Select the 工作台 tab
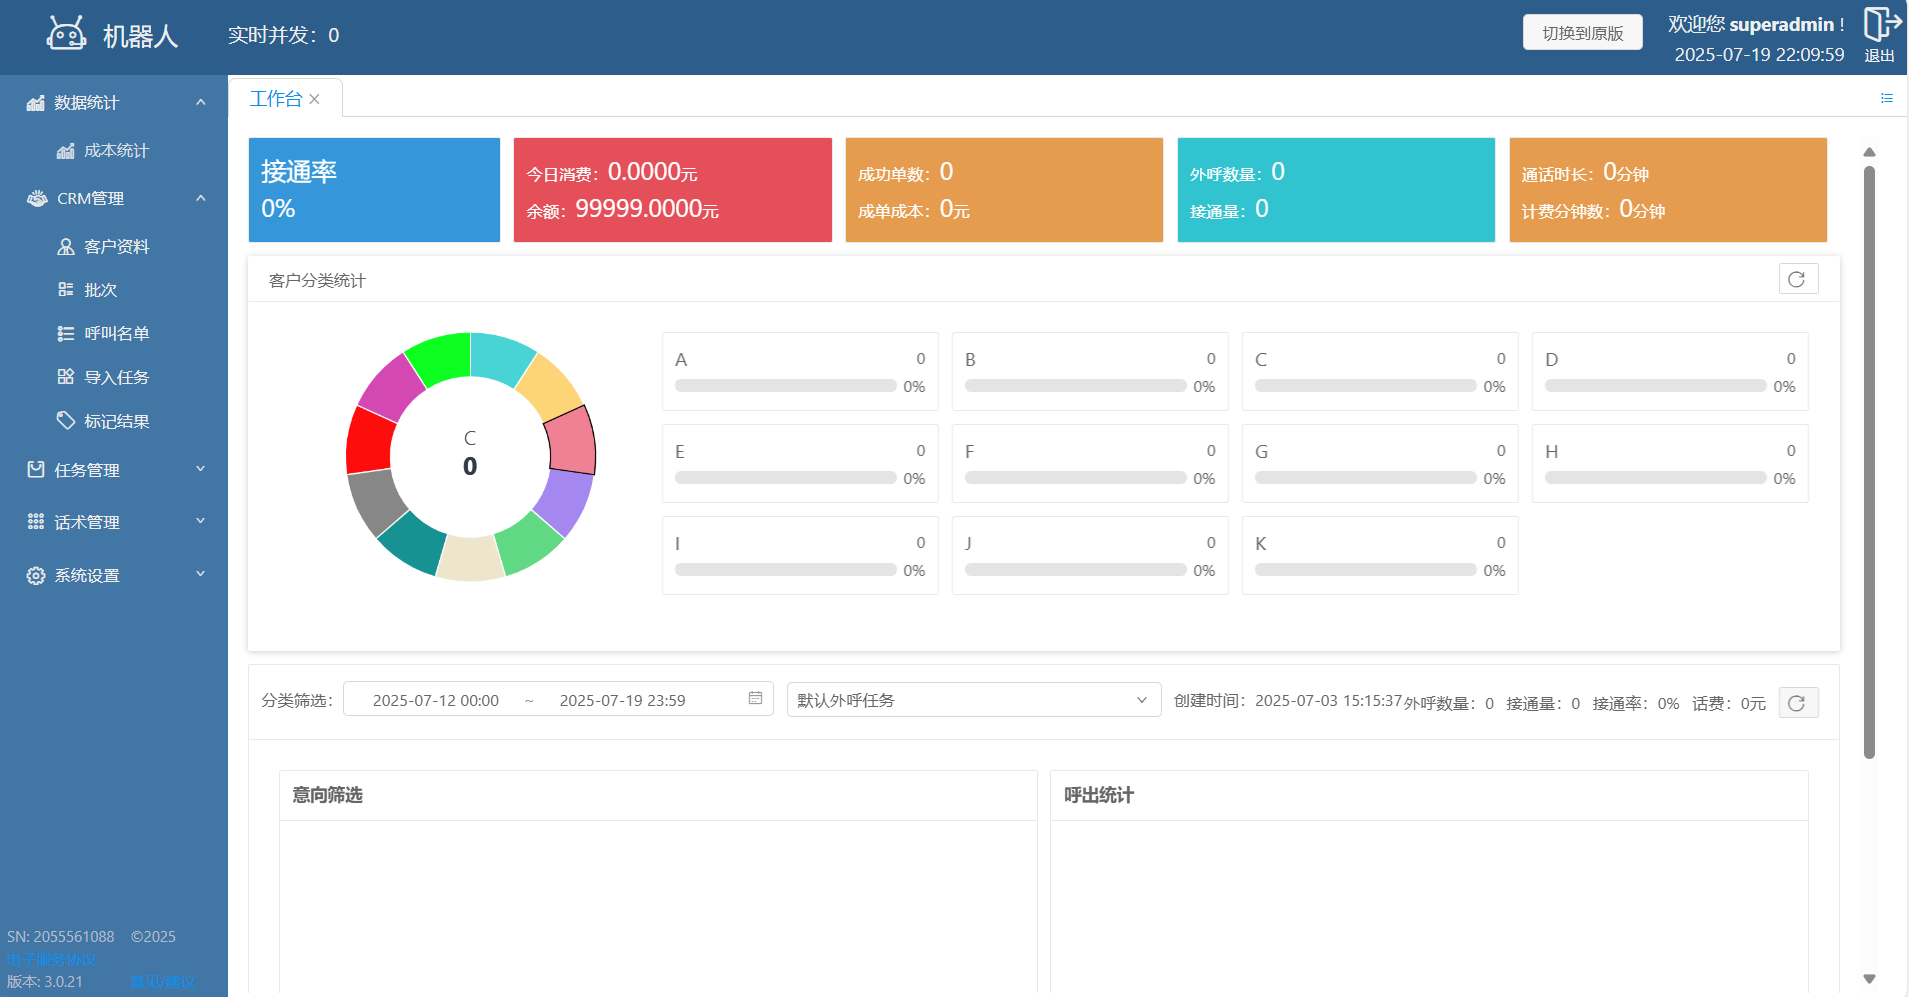This screenshot has height=997, width=1909. pos(275,99)
